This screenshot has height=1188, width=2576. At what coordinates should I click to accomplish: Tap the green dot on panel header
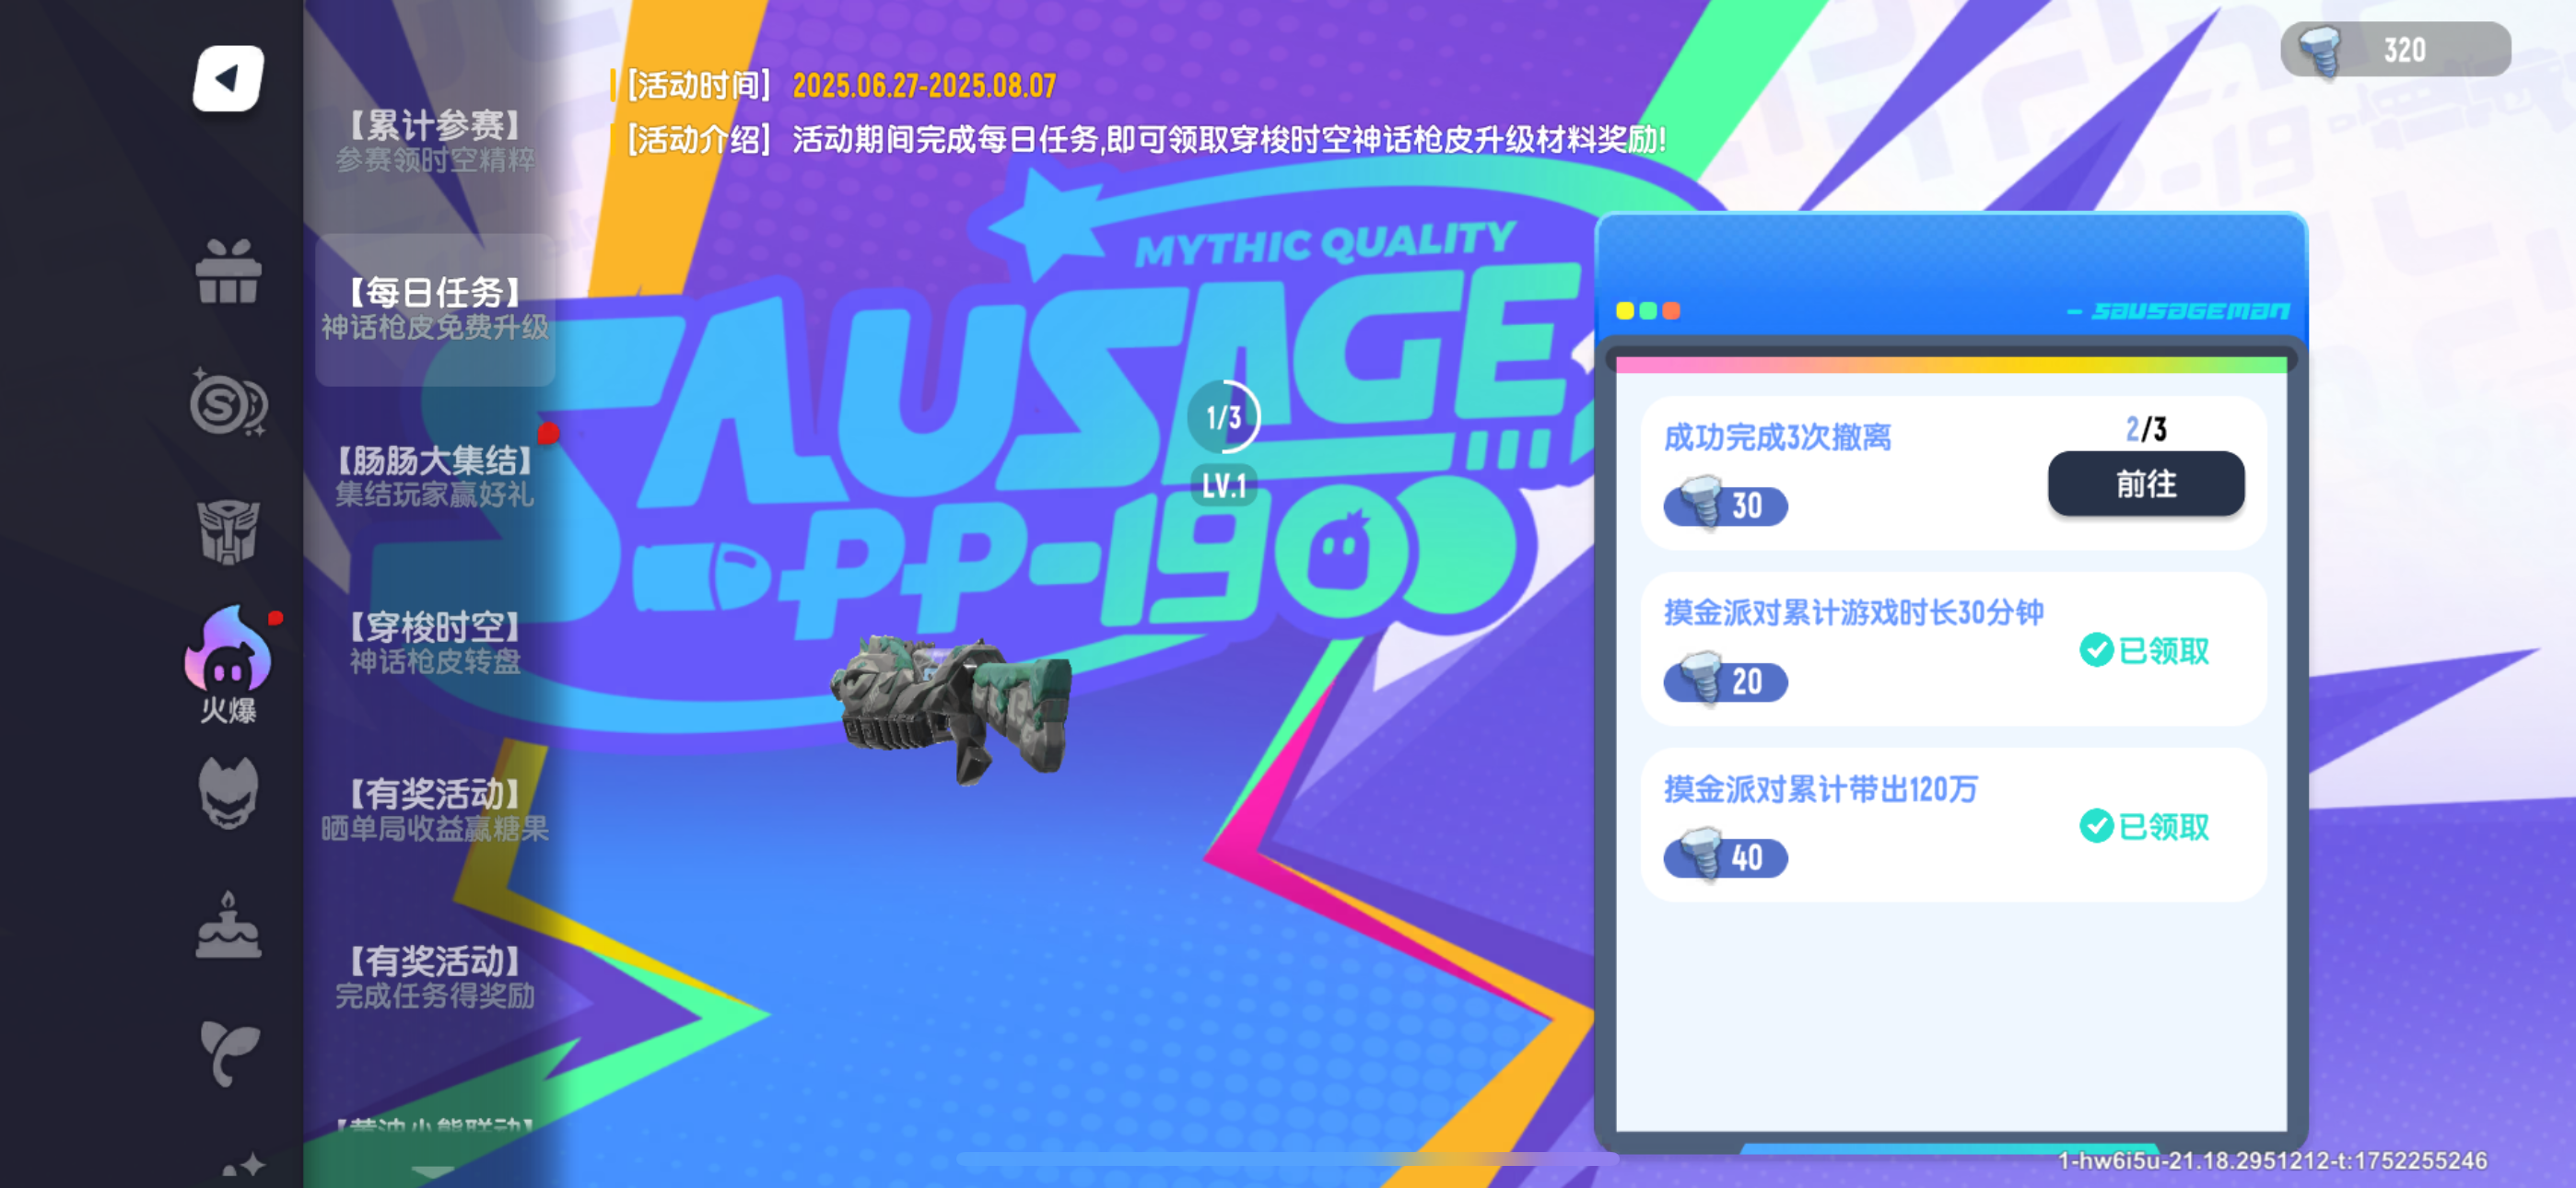click(x=1648, y=311)
